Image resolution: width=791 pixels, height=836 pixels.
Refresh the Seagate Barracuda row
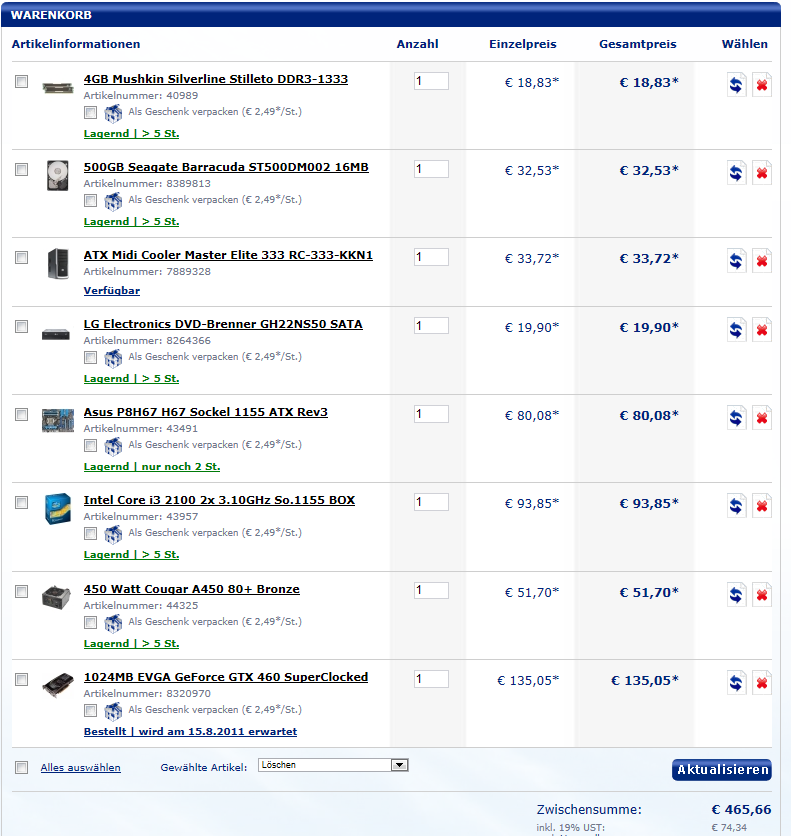tap(736, 172)
